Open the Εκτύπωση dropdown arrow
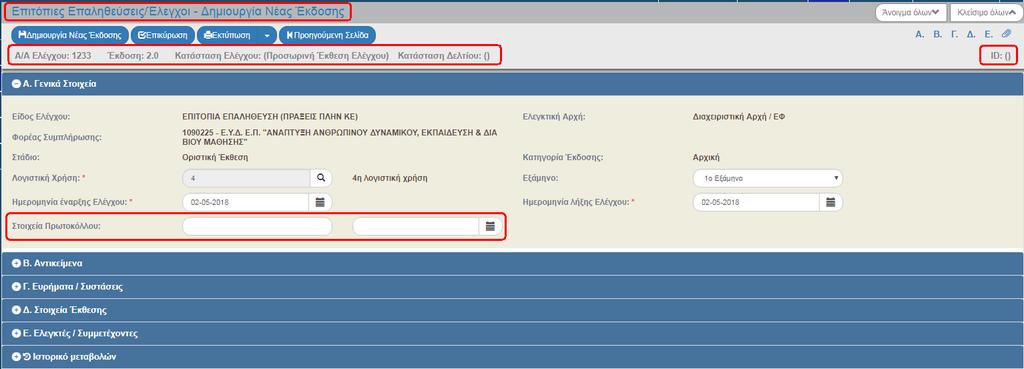This screenshot has height=369, width=1024. (x=267, y=35)
